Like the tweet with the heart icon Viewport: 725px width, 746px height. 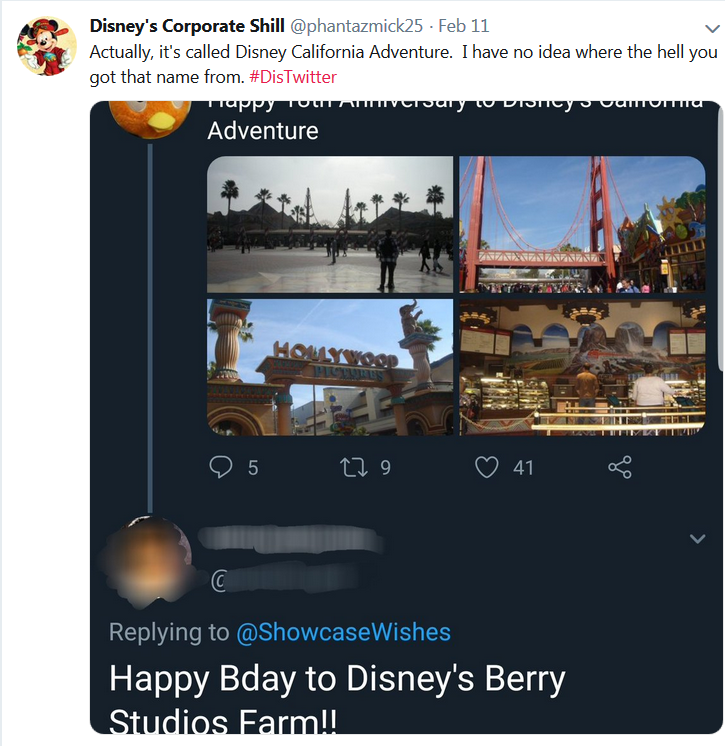(487, 467)
